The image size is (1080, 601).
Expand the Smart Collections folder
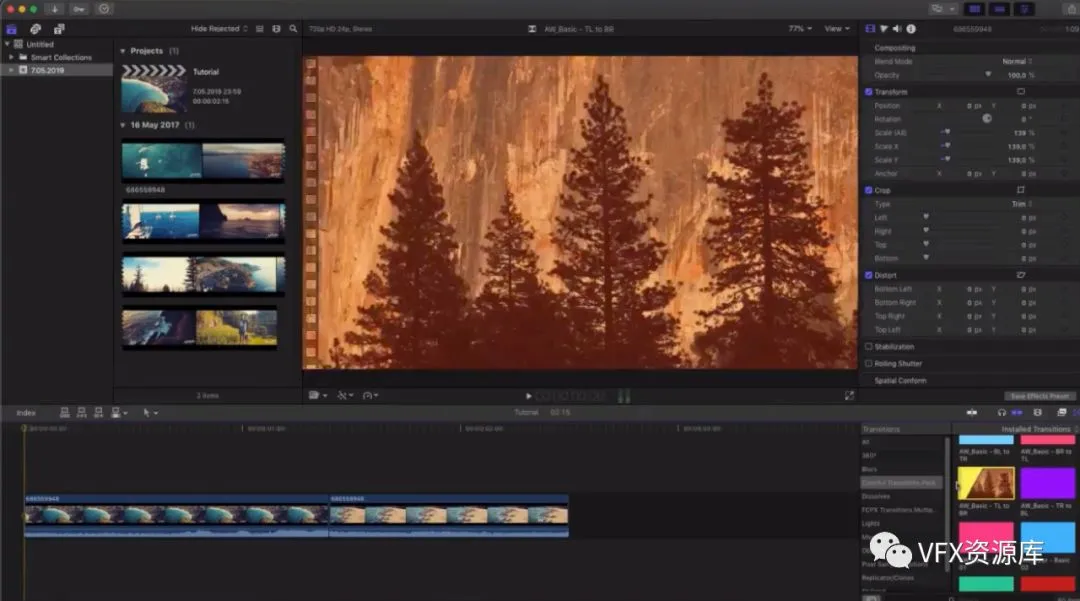(12, 58)
